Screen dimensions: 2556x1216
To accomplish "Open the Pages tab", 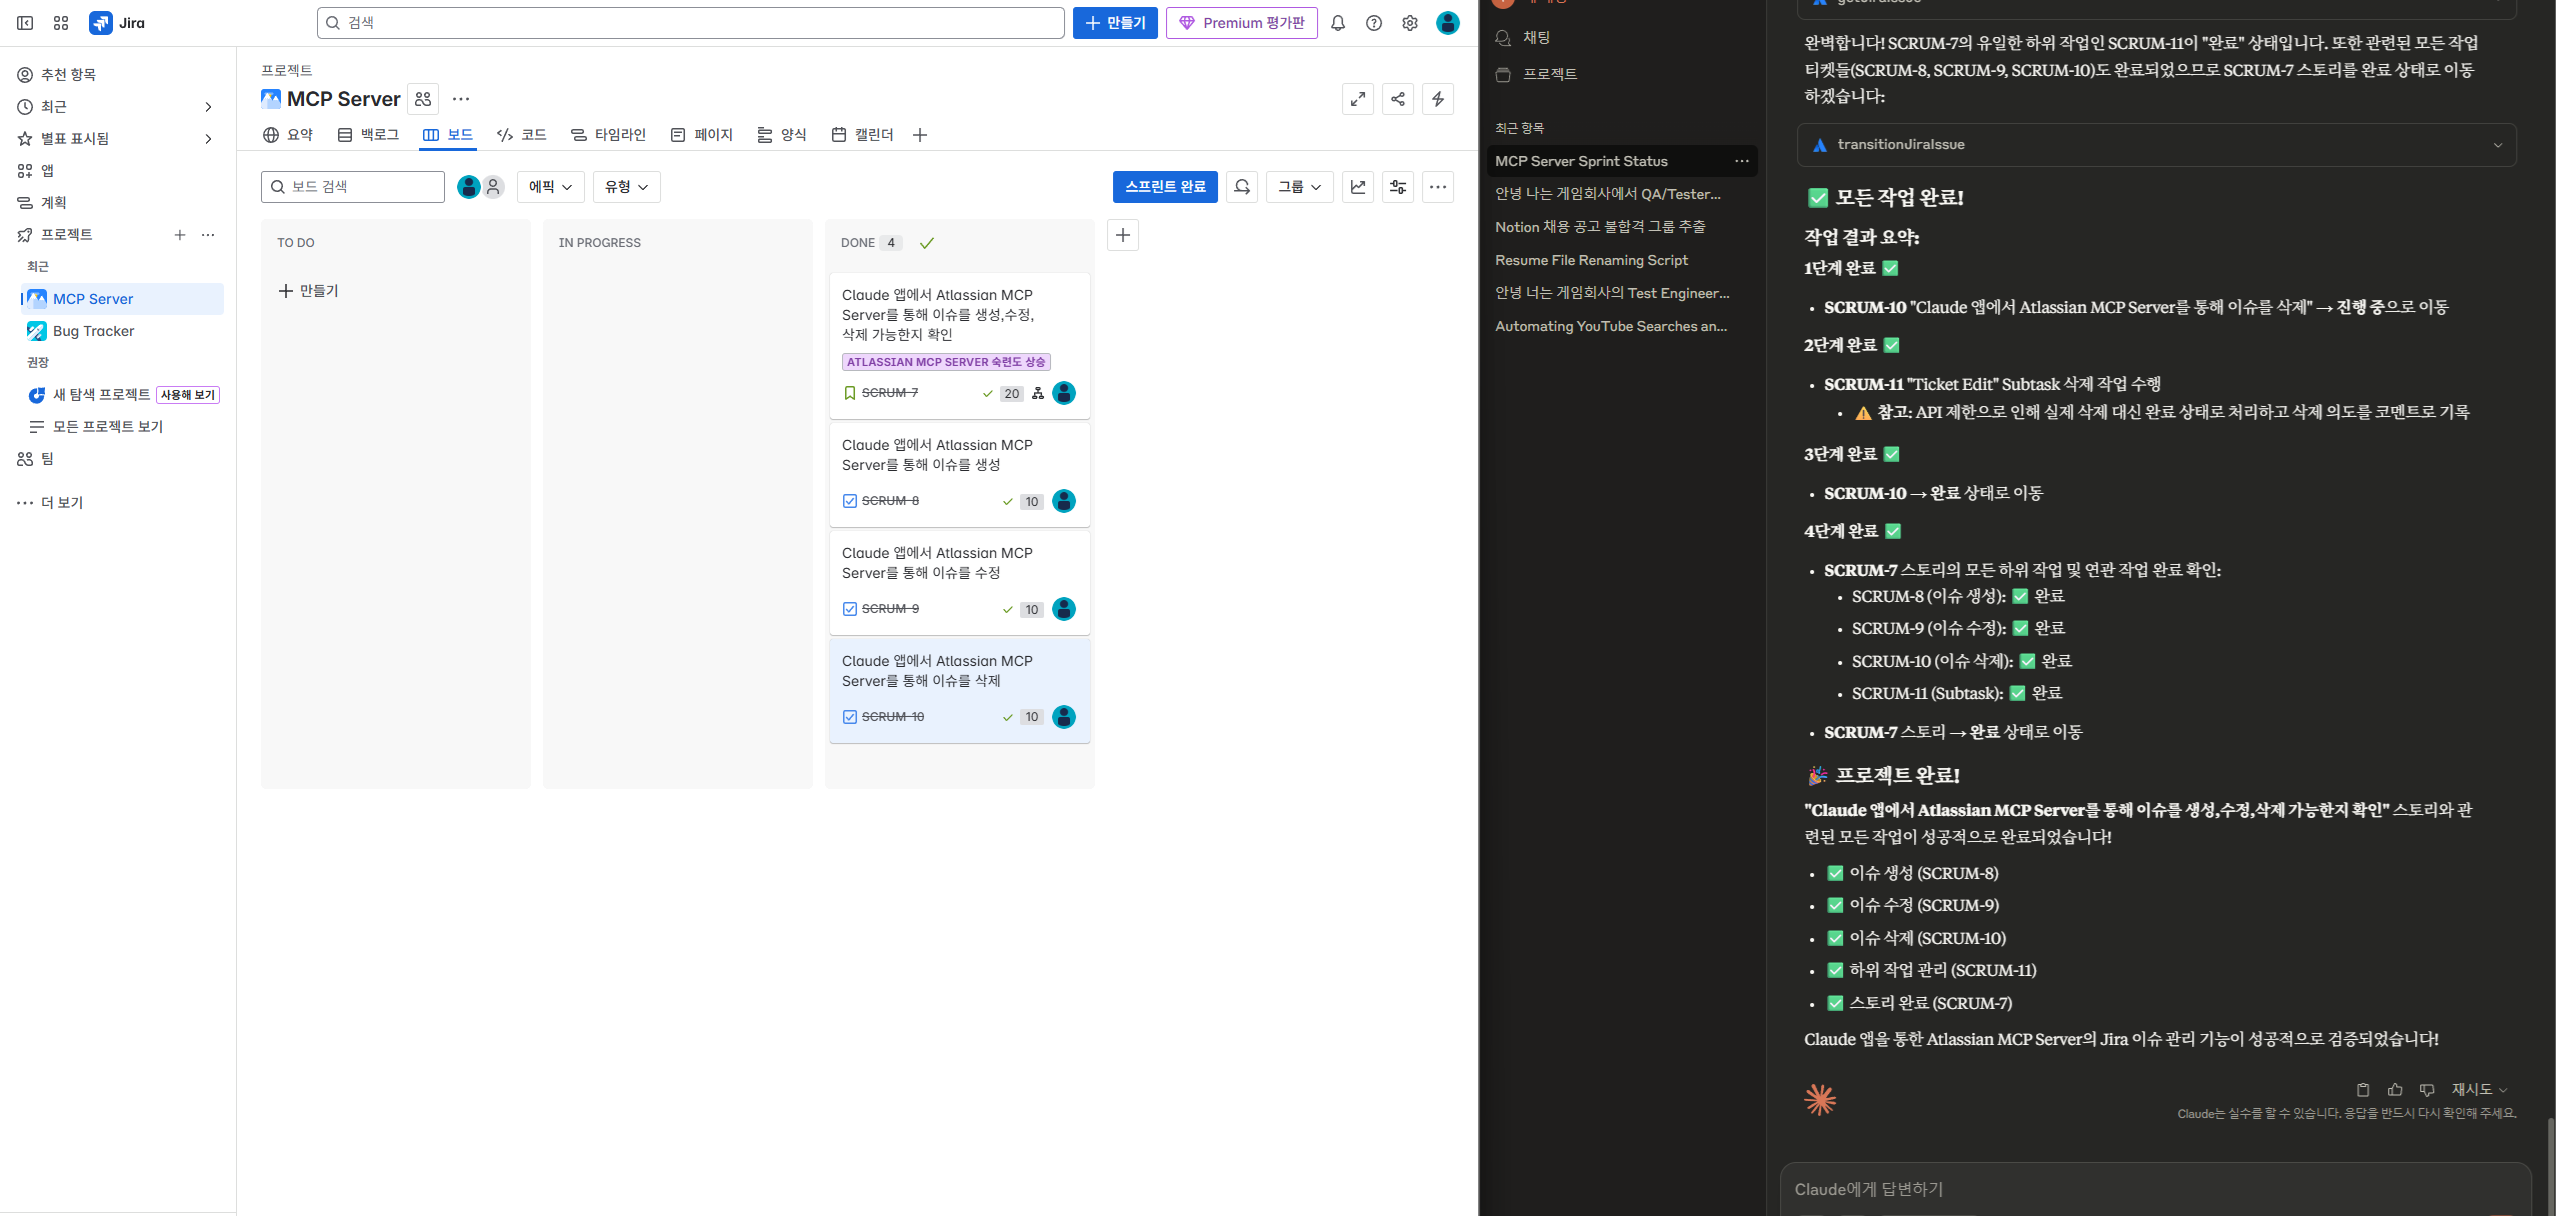I will (x=701, y=135).
